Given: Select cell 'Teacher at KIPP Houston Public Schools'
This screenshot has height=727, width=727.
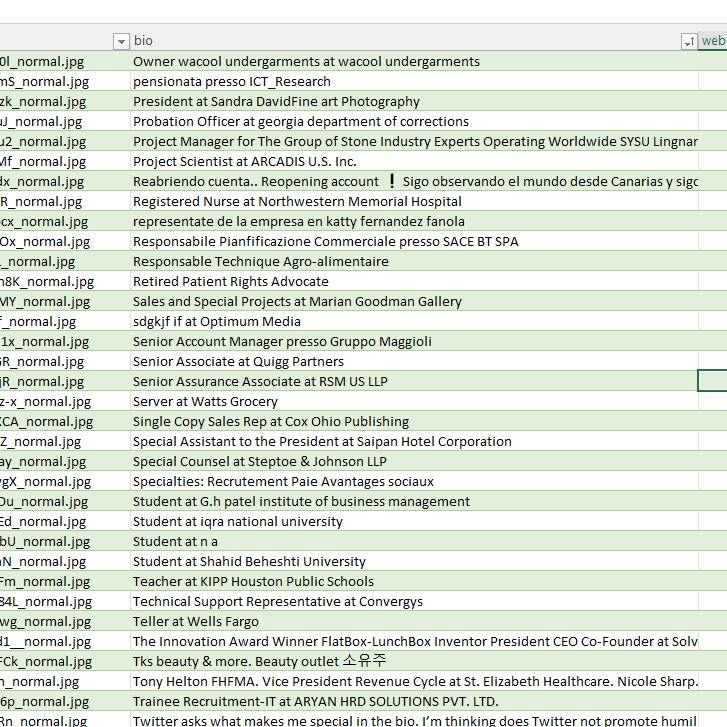Looking at the screenshot, I should tap(414, 581).
